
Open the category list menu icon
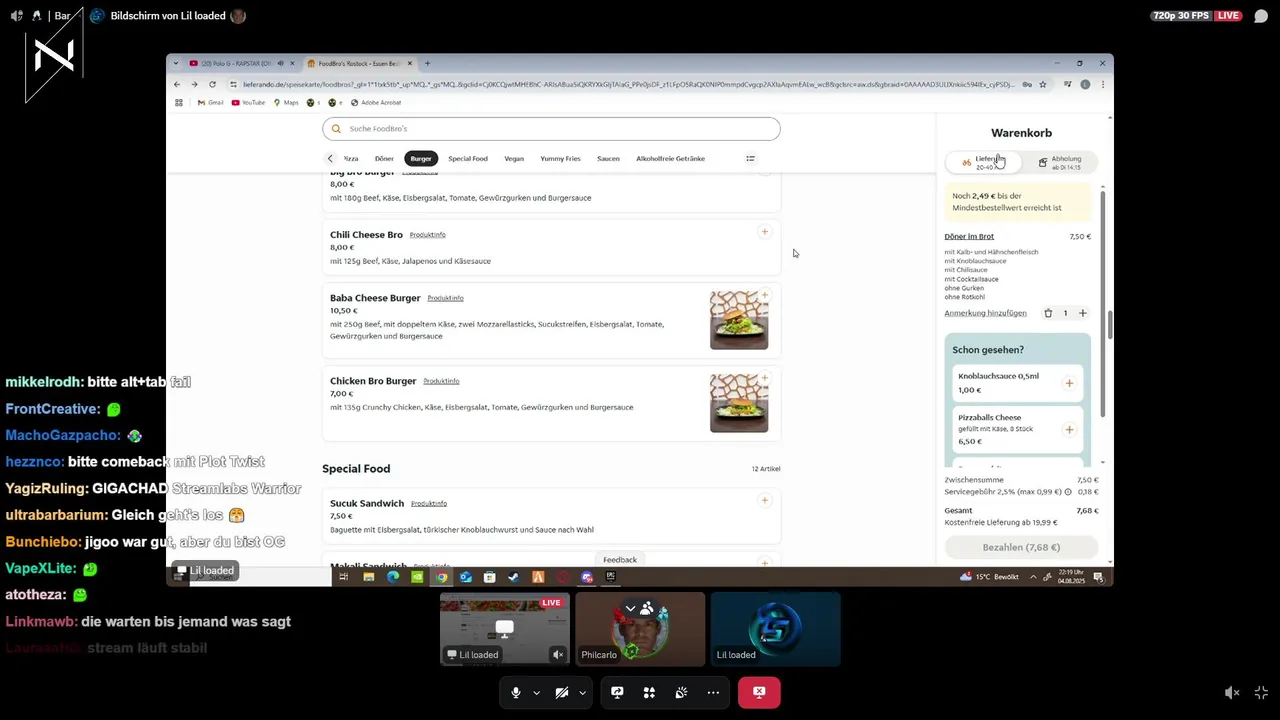pyautogui.click(x=750, y=158)
